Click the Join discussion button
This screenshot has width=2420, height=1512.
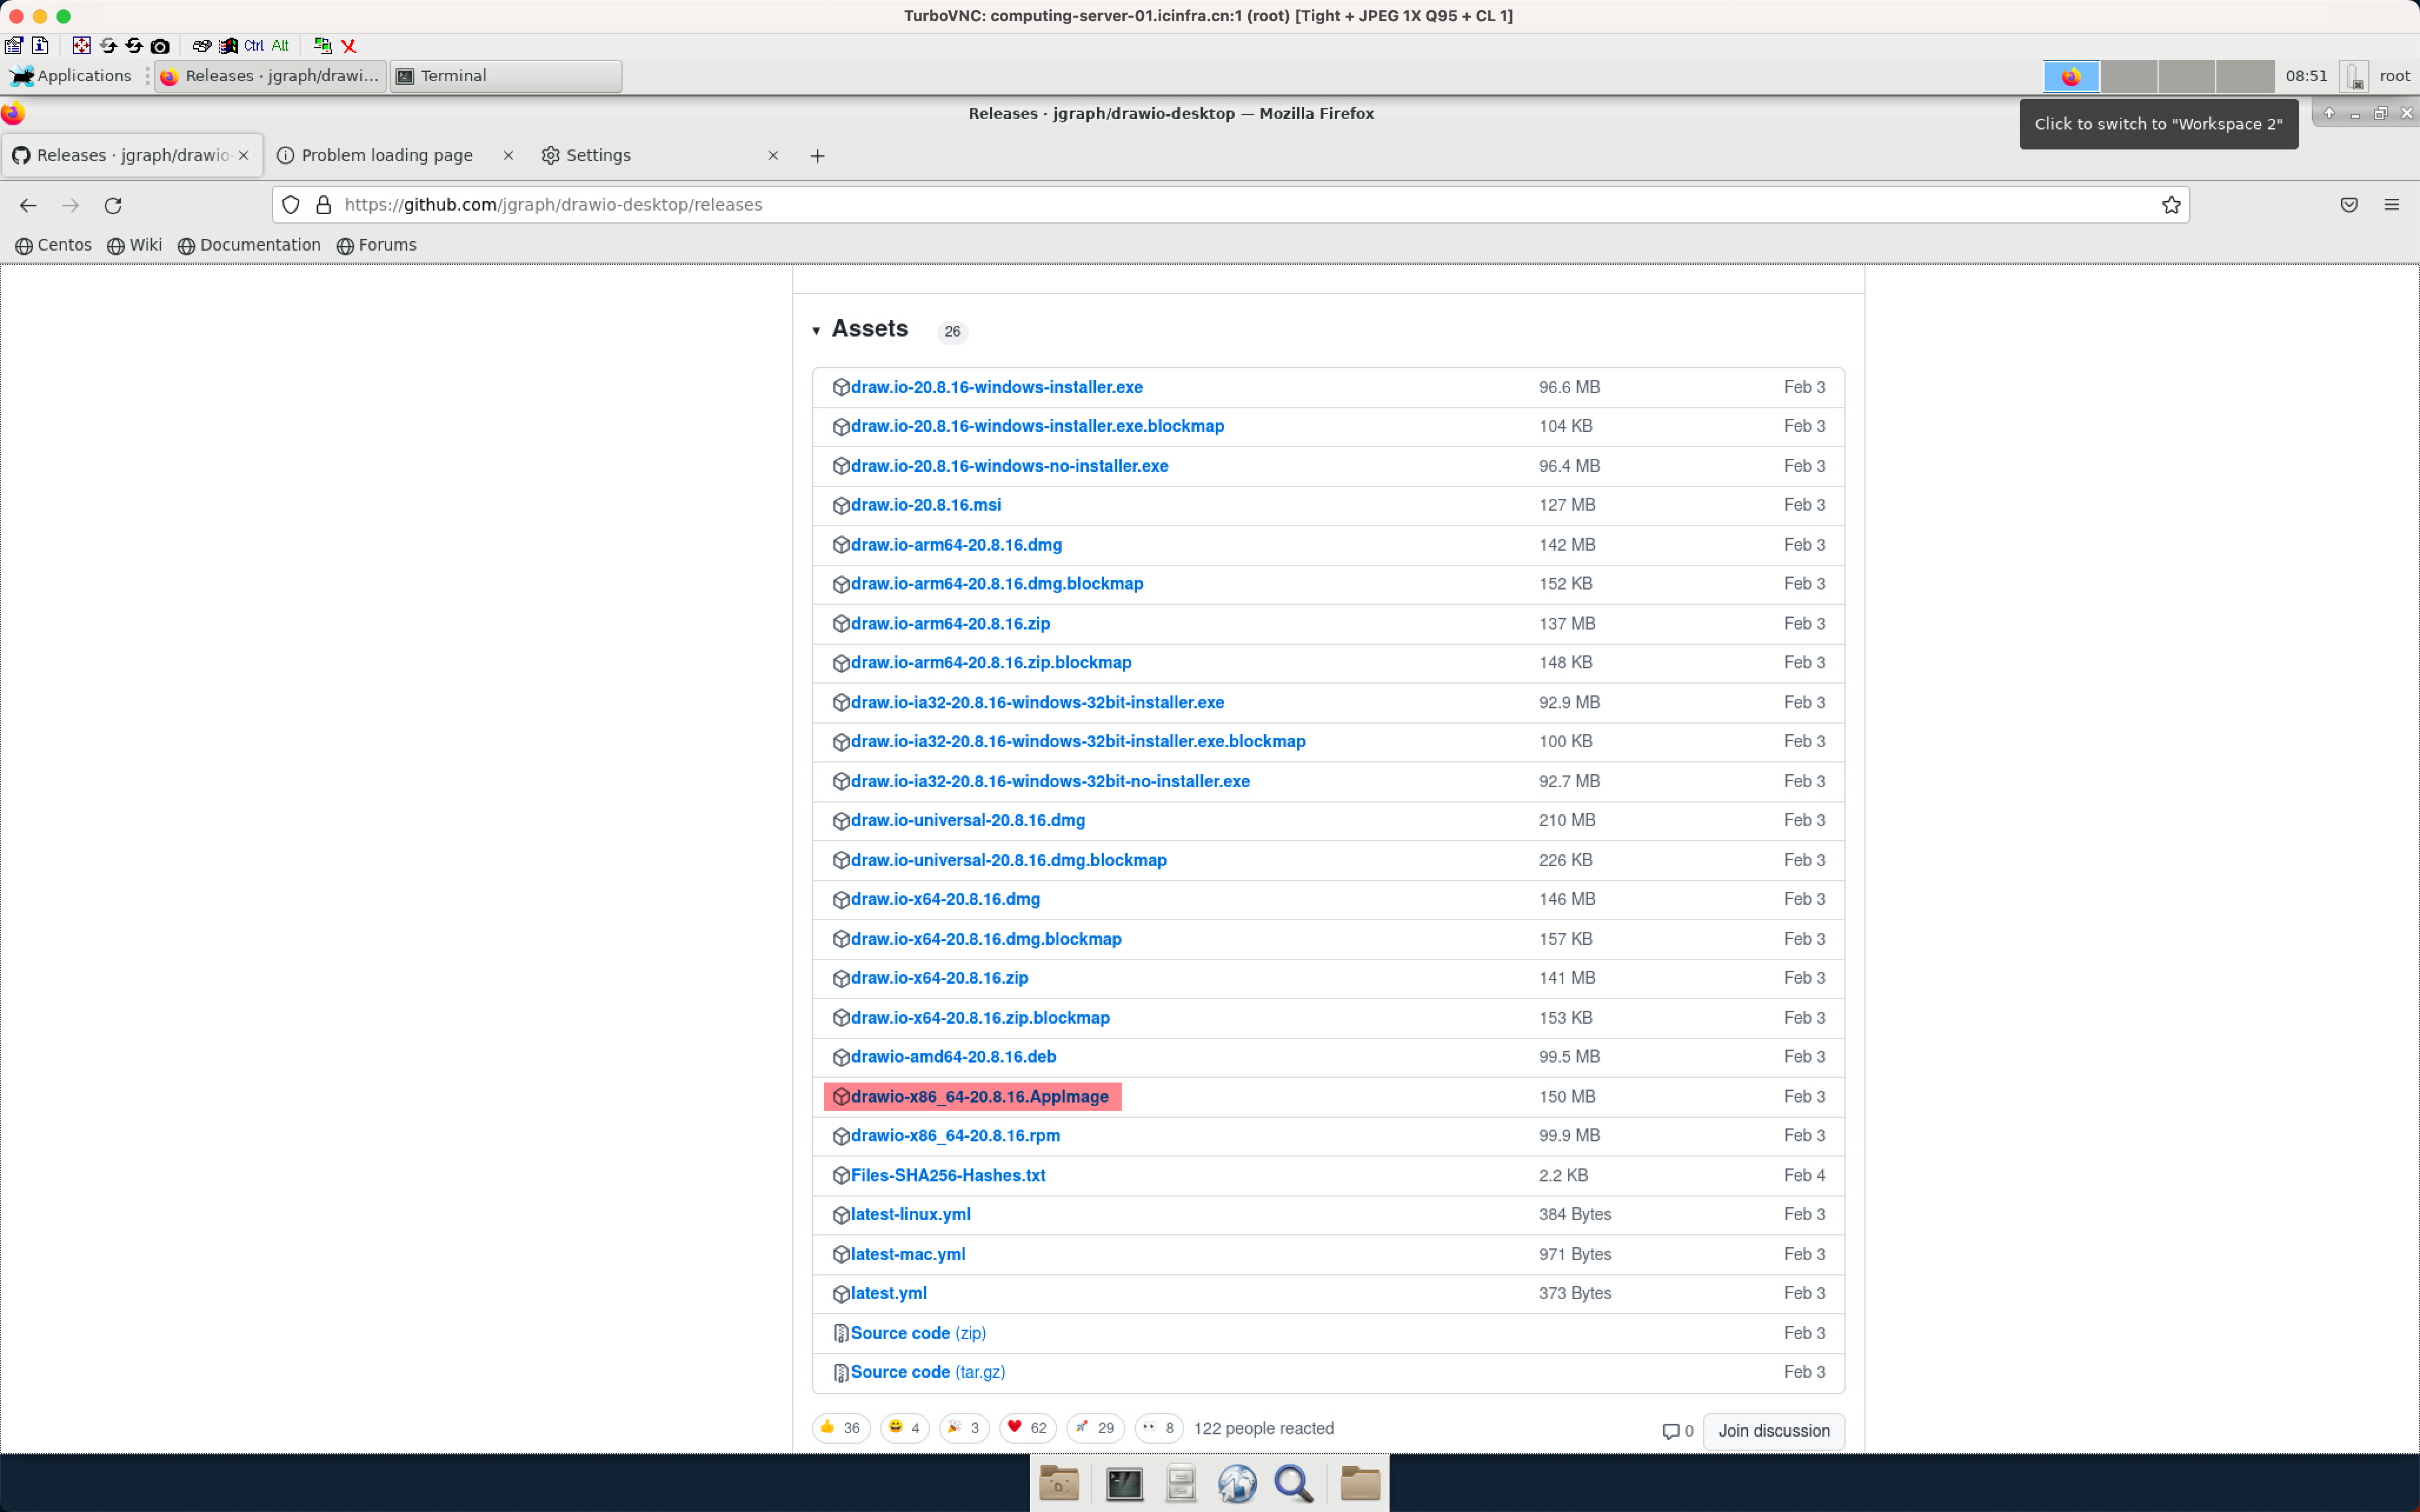point(1773,1431)
